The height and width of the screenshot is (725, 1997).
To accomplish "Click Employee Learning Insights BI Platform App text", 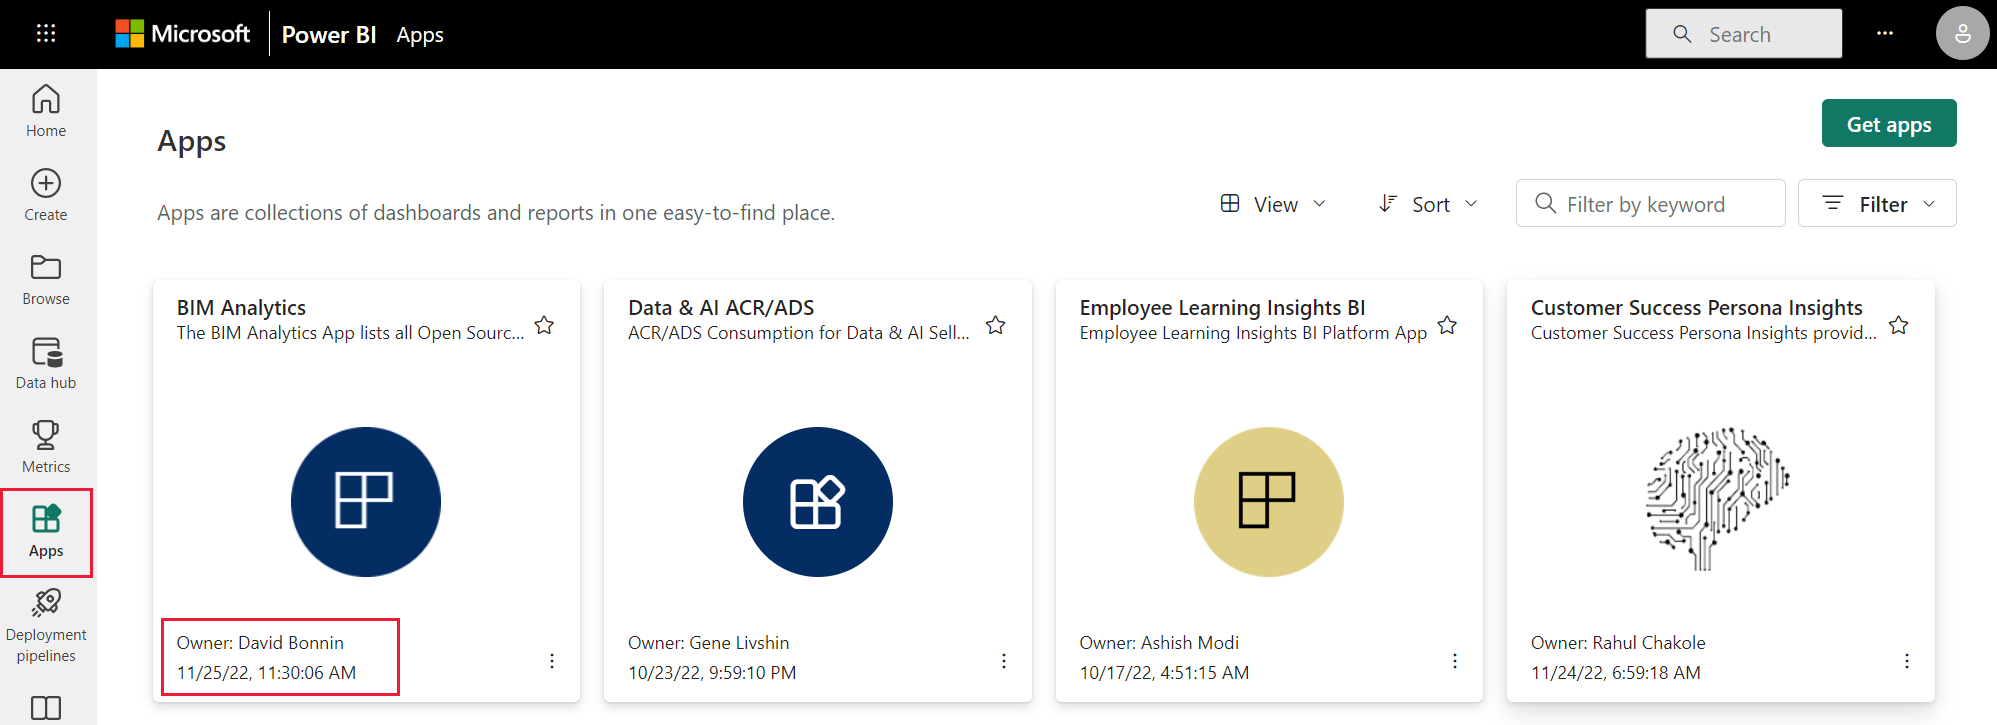I will 1253,333.
